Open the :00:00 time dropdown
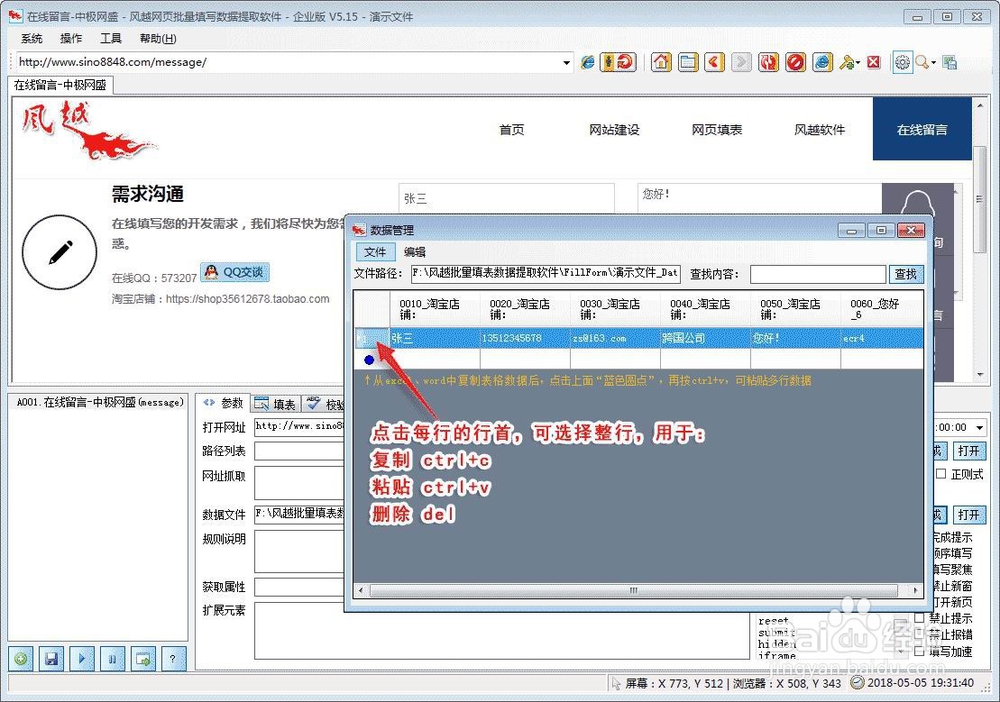Image resolution: width=1000 pixels, height=702 pixels. (980, 427)
